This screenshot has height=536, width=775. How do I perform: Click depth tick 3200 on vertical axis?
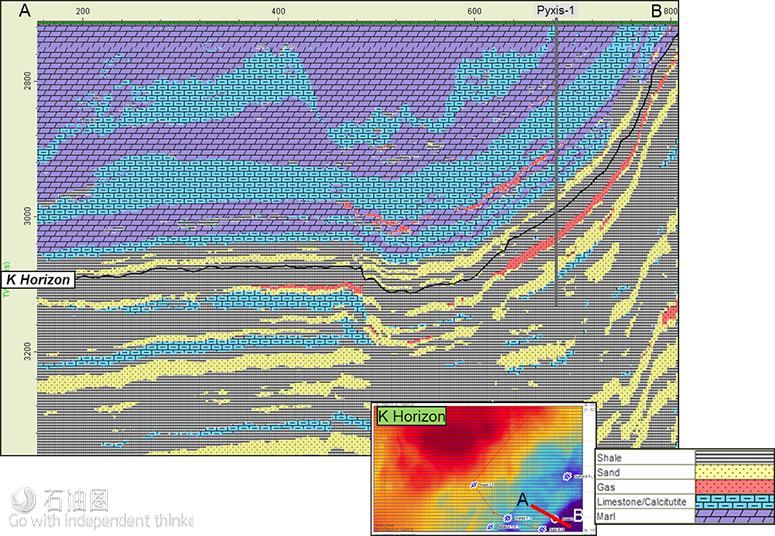(x=27, y=351)
